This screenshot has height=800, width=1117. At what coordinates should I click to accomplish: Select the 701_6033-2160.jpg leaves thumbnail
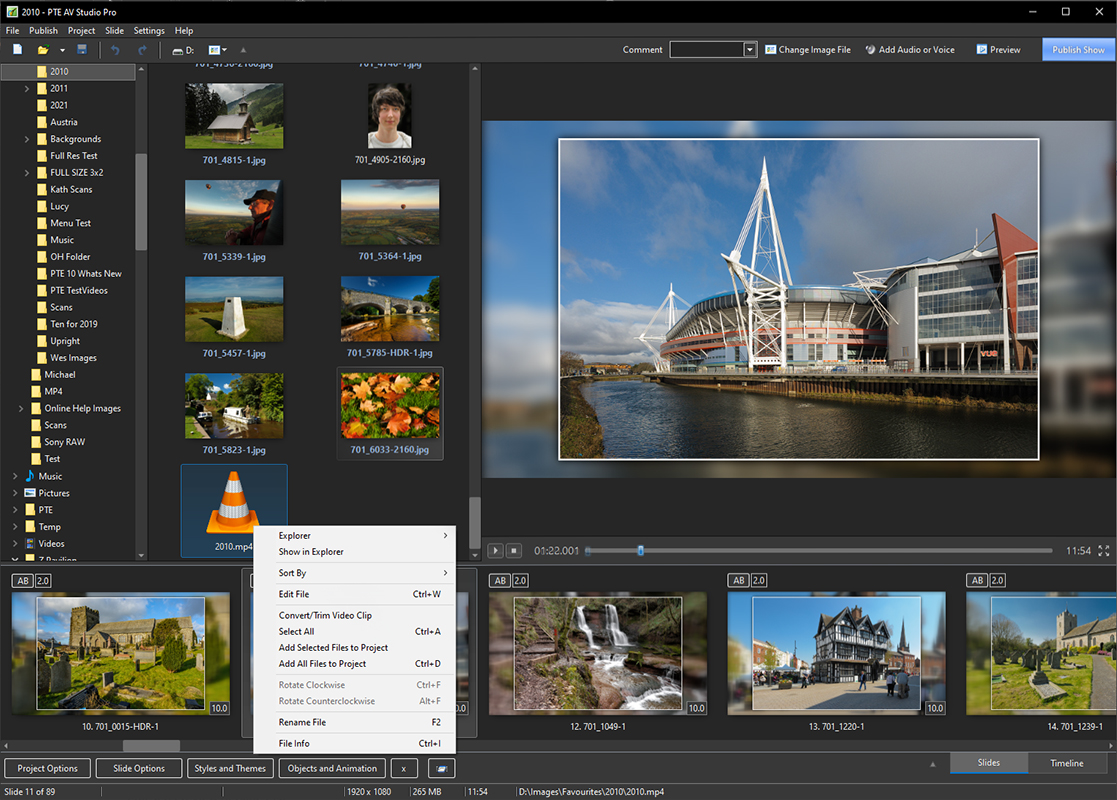390,414
